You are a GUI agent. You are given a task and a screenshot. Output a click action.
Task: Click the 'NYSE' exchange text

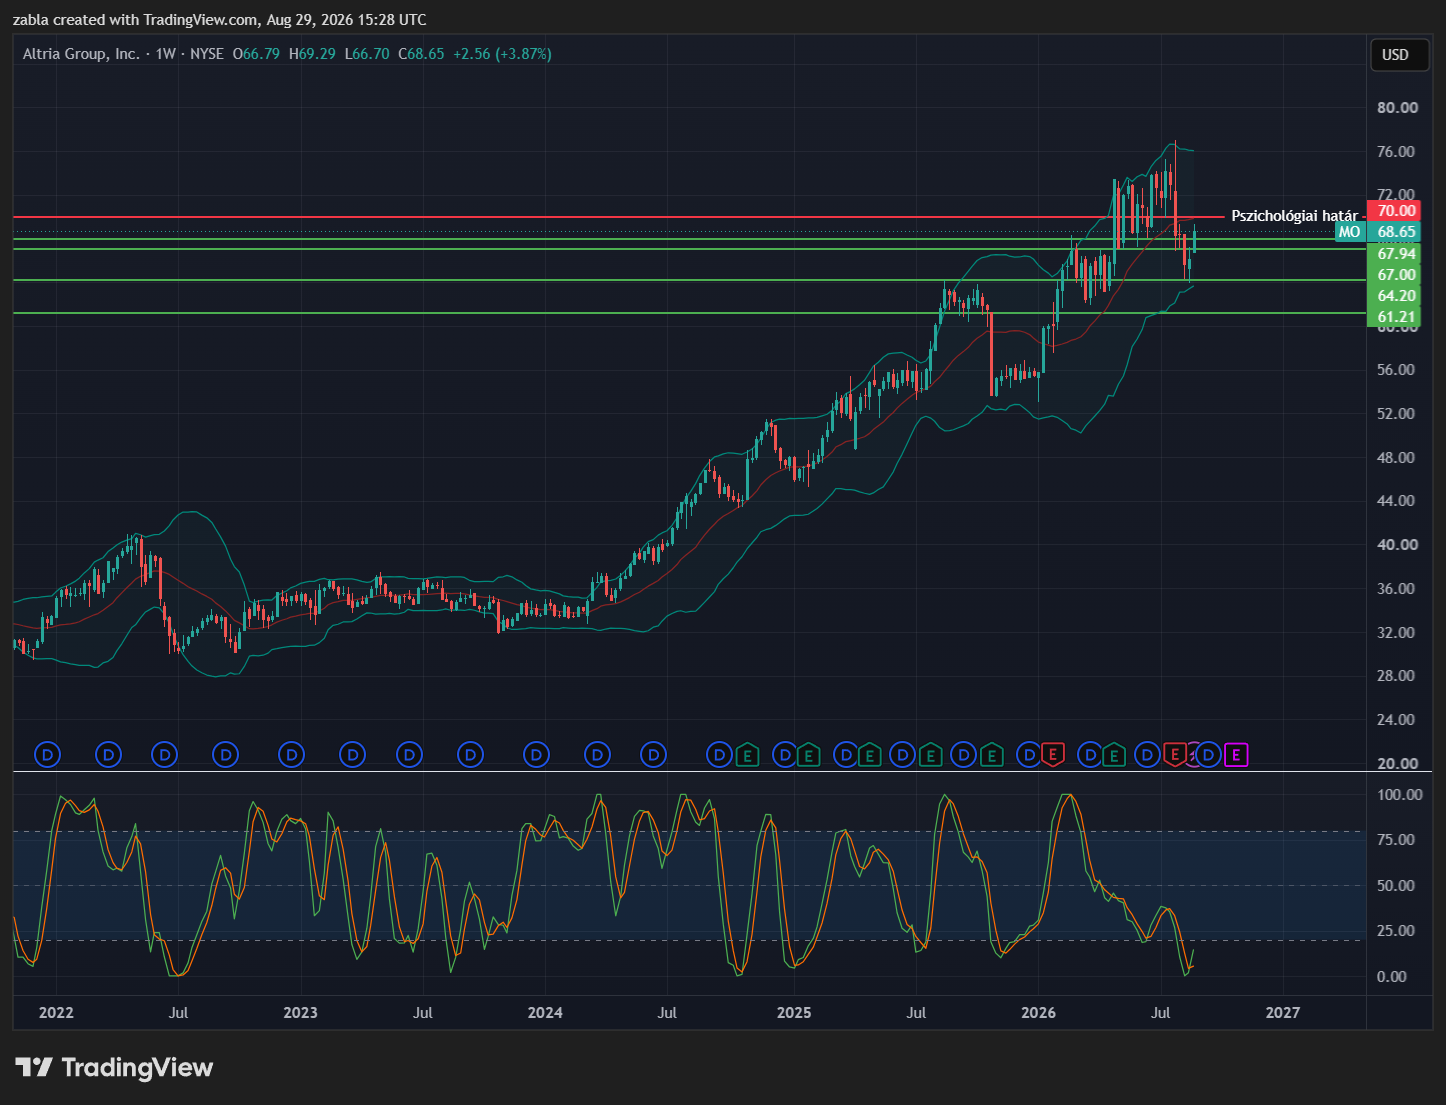coord(207,54)
